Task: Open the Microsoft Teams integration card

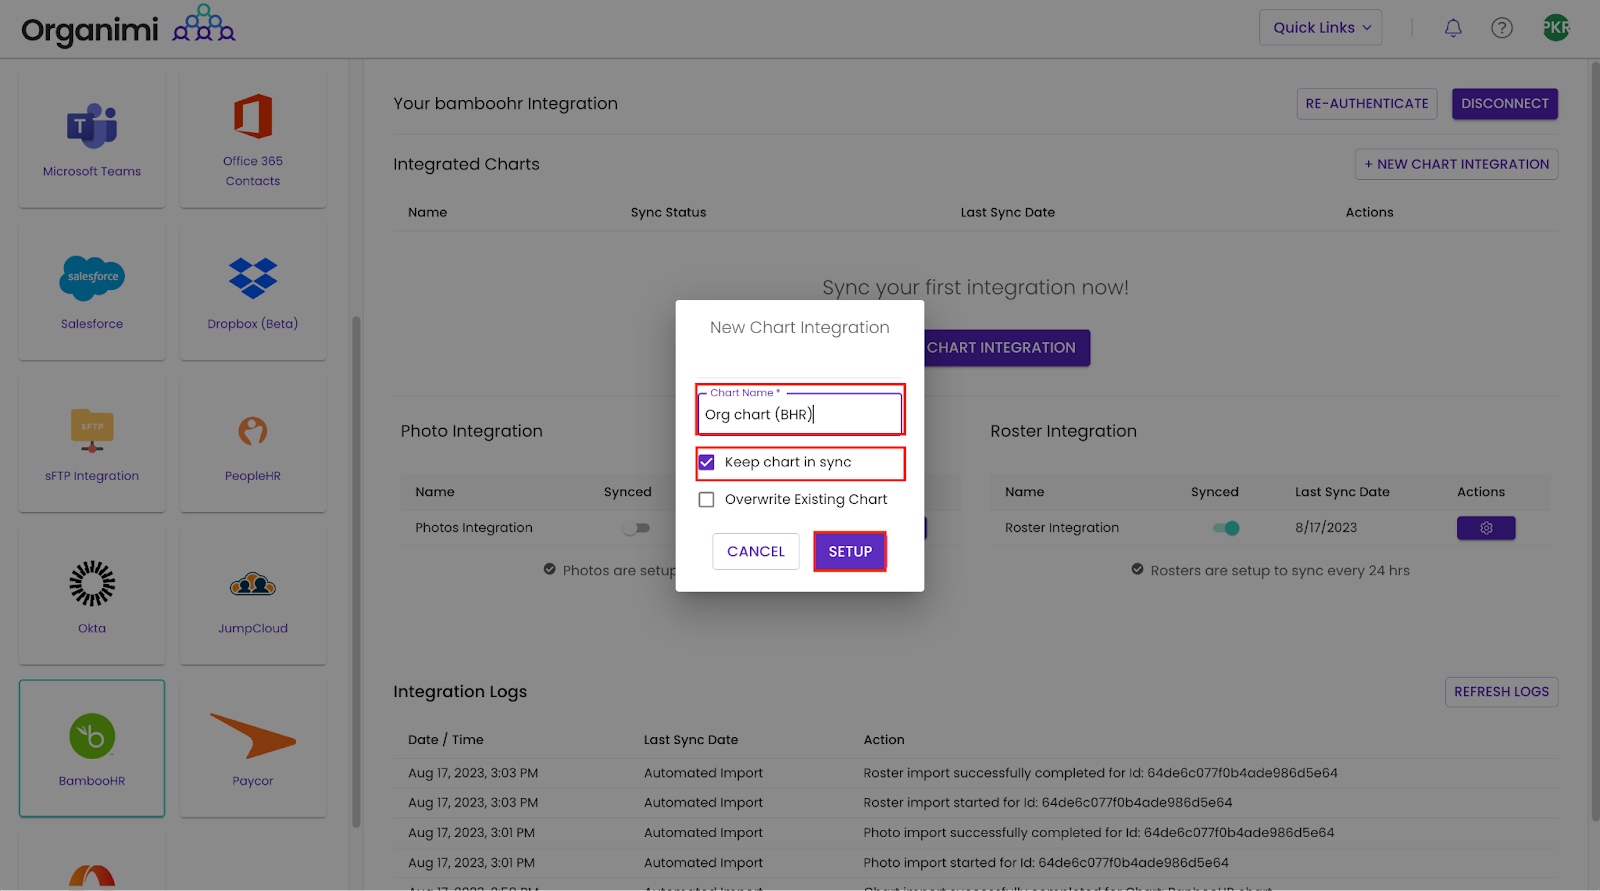Action: coord(92,138)
